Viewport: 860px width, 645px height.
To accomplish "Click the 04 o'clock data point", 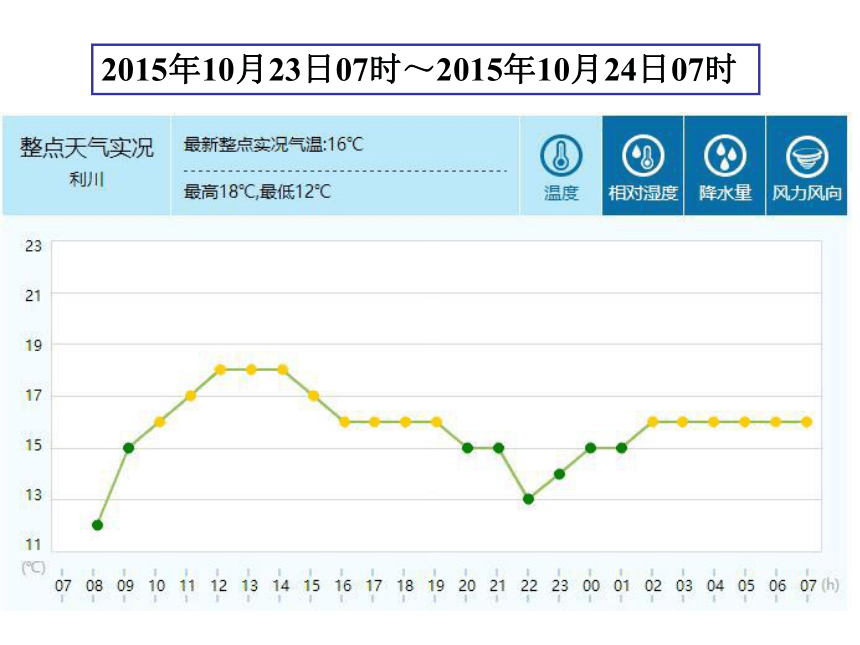I will click(714, 422).
